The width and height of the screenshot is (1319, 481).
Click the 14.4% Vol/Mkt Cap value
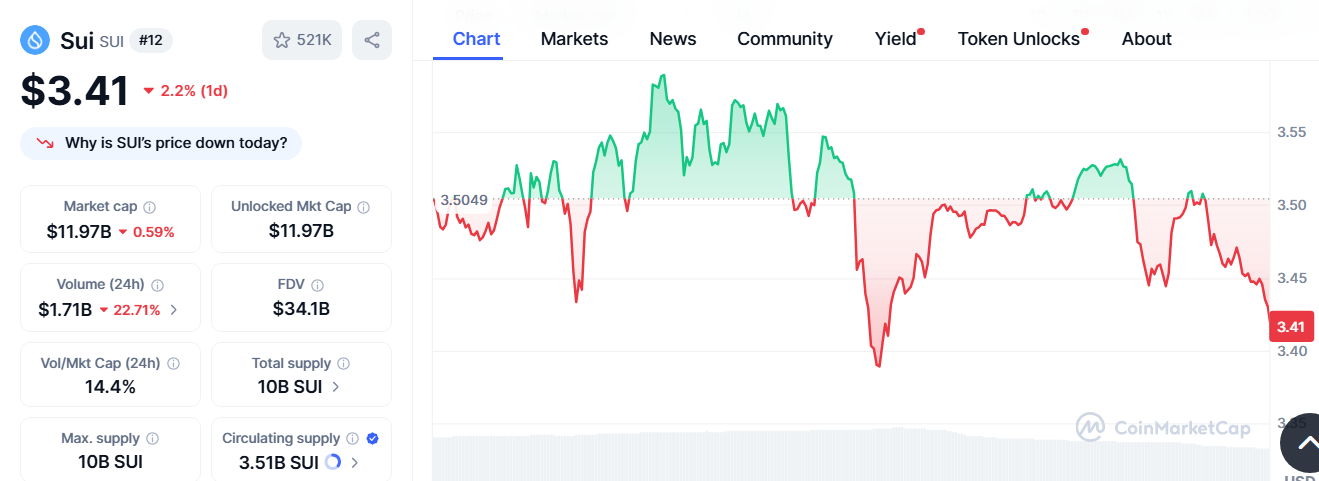point(110,387)
